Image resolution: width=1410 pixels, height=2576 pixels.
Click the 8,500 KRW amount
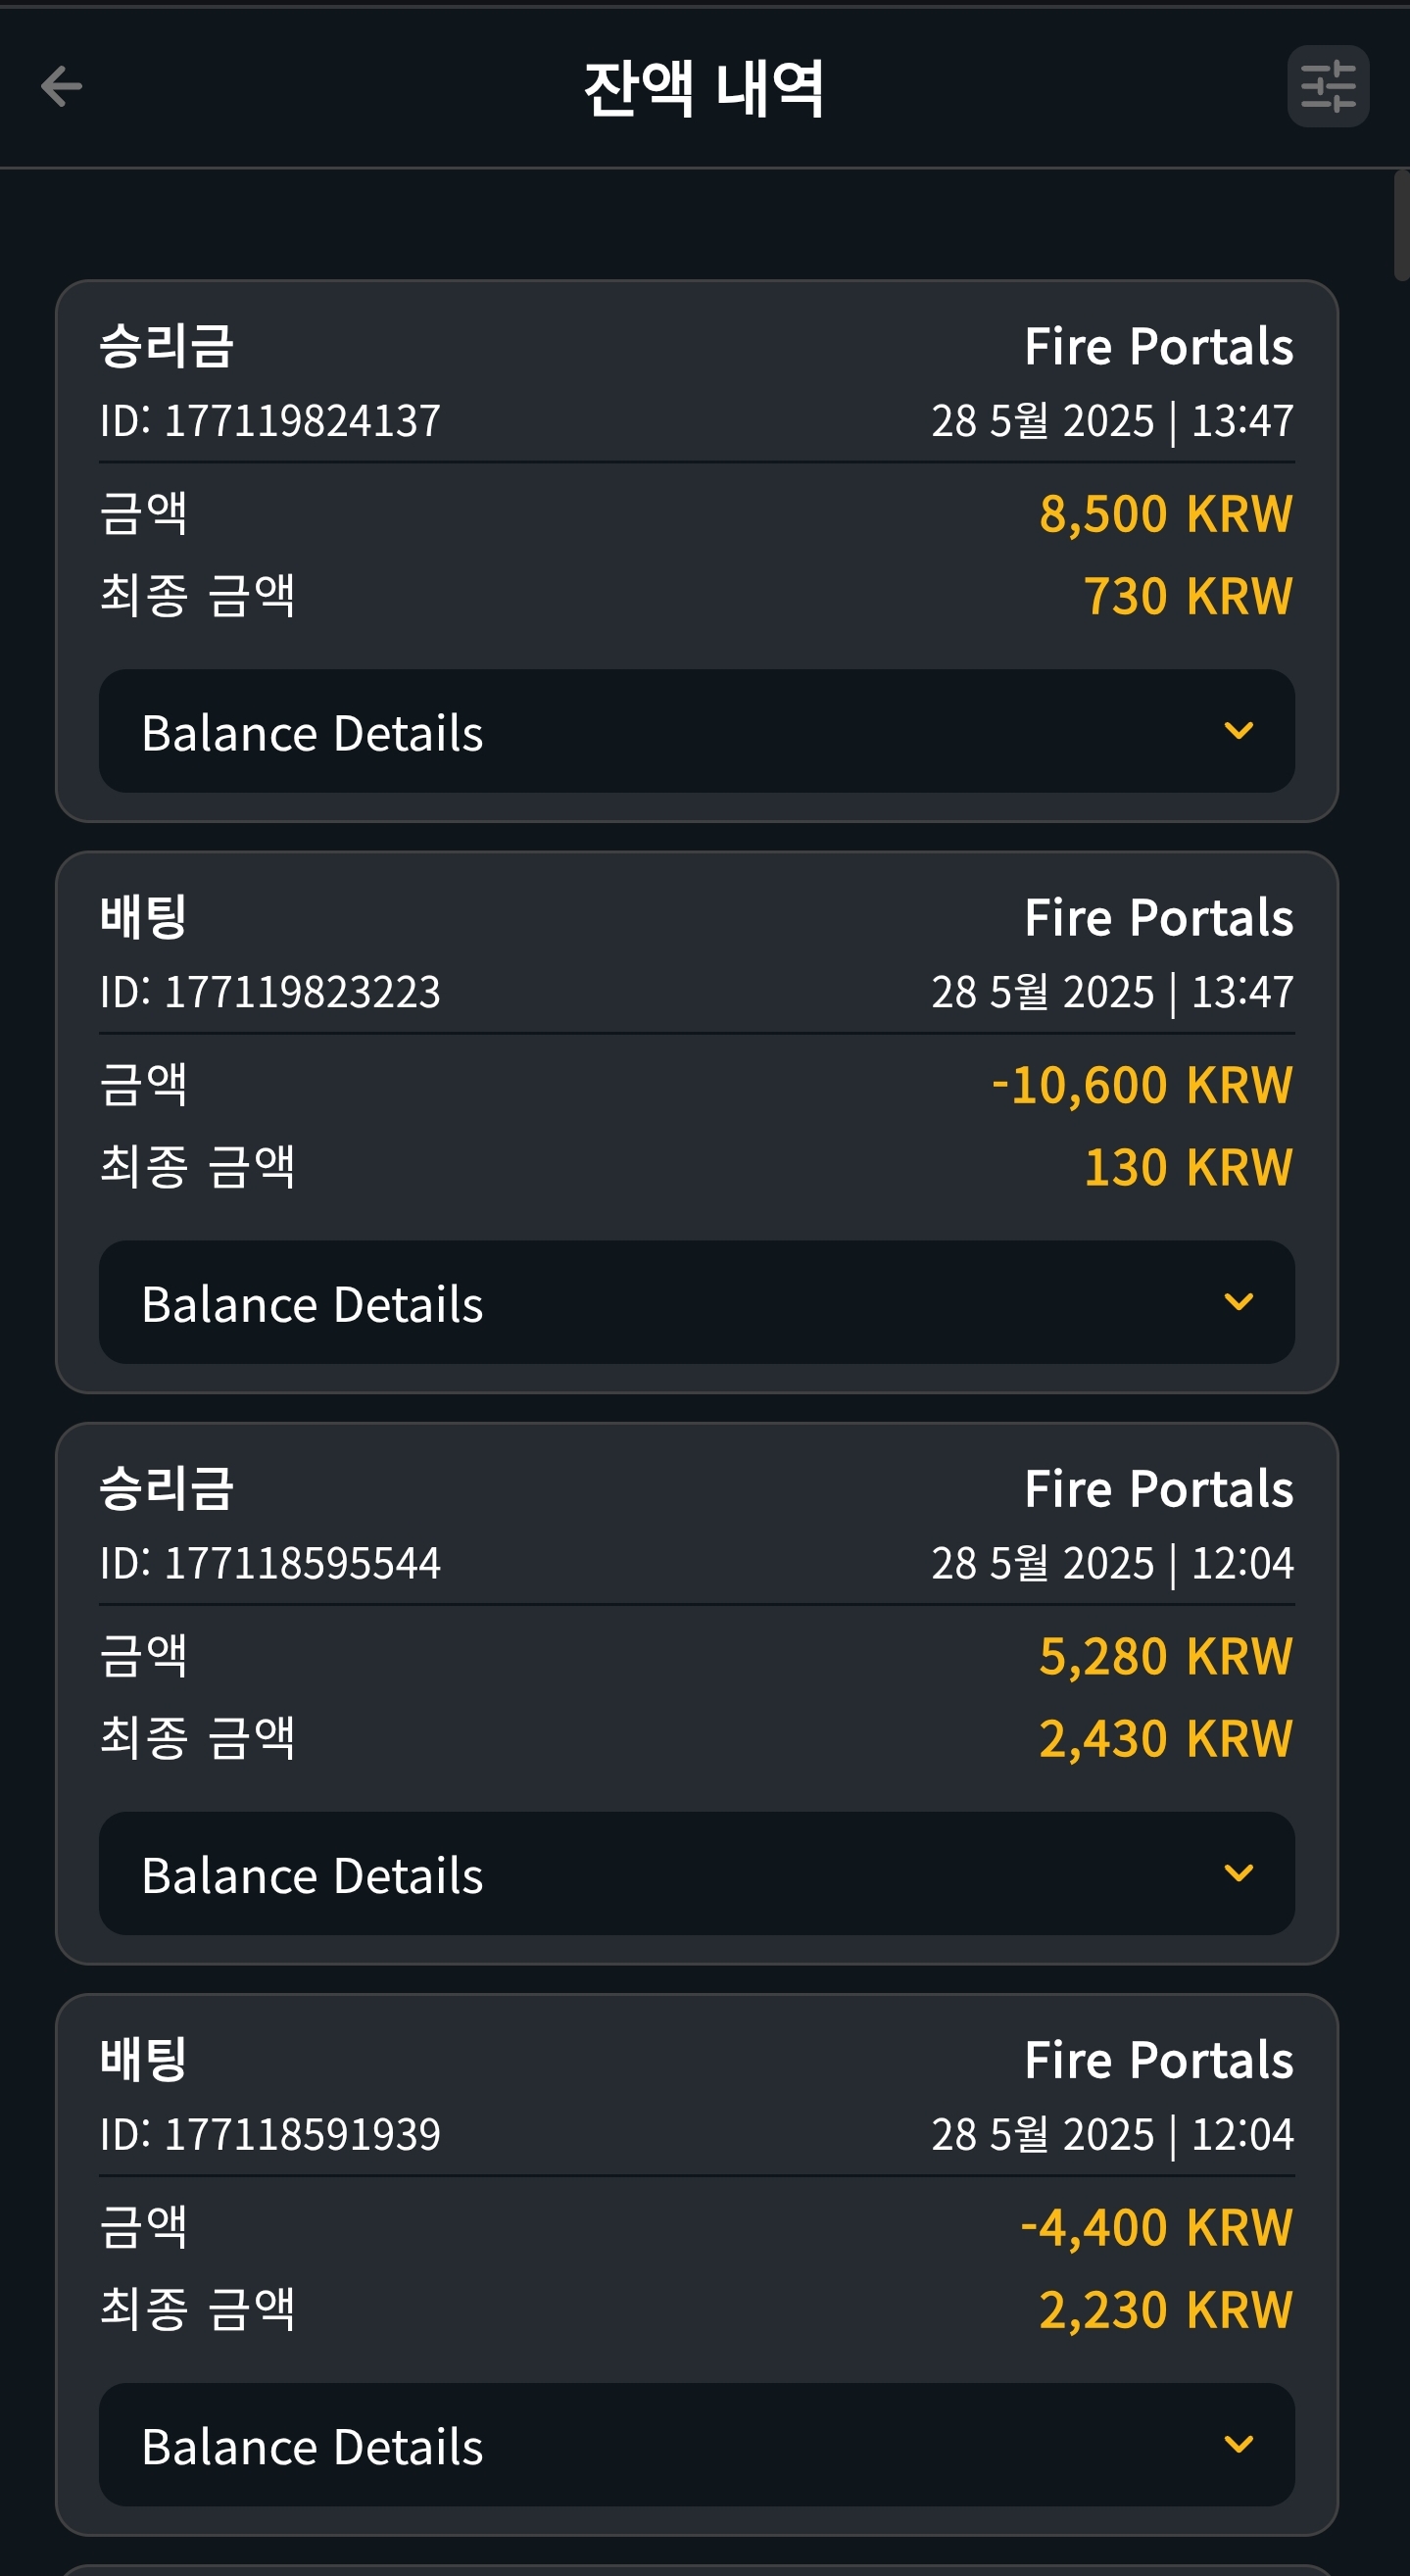[x=1166, y=514]
